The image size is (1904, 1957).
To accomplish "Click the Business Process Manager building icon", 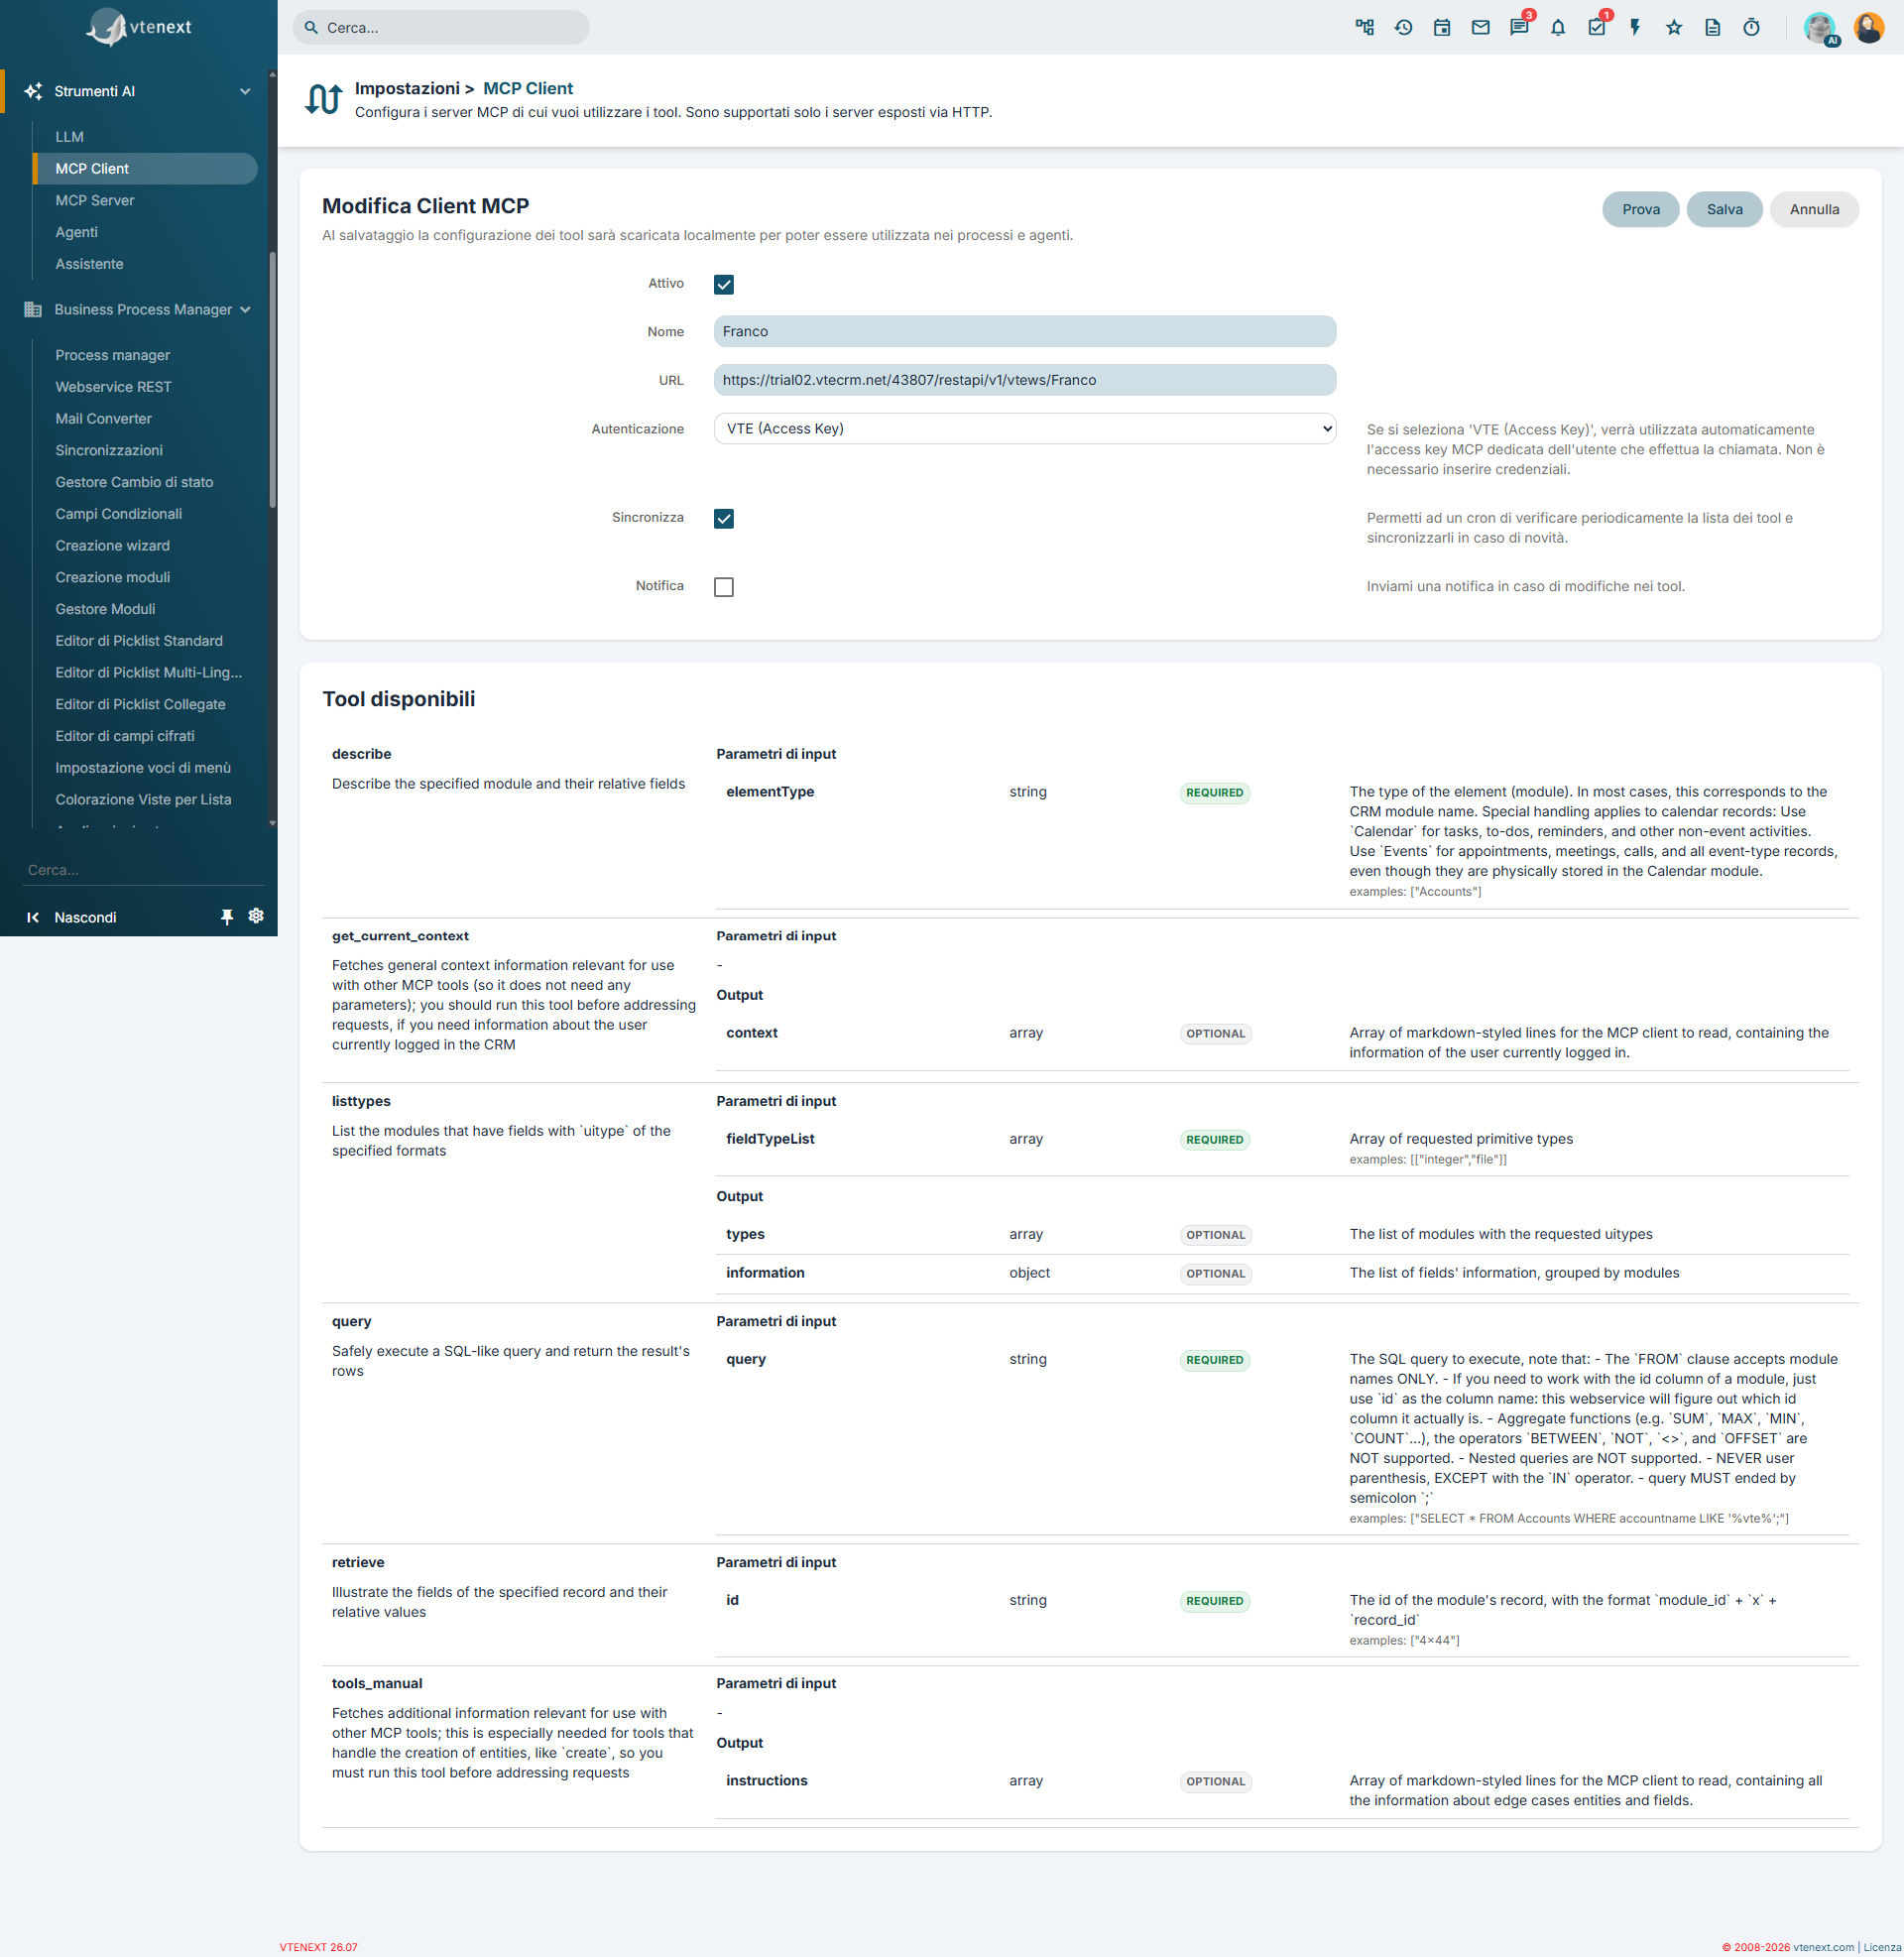I will [x=33, y=310].
